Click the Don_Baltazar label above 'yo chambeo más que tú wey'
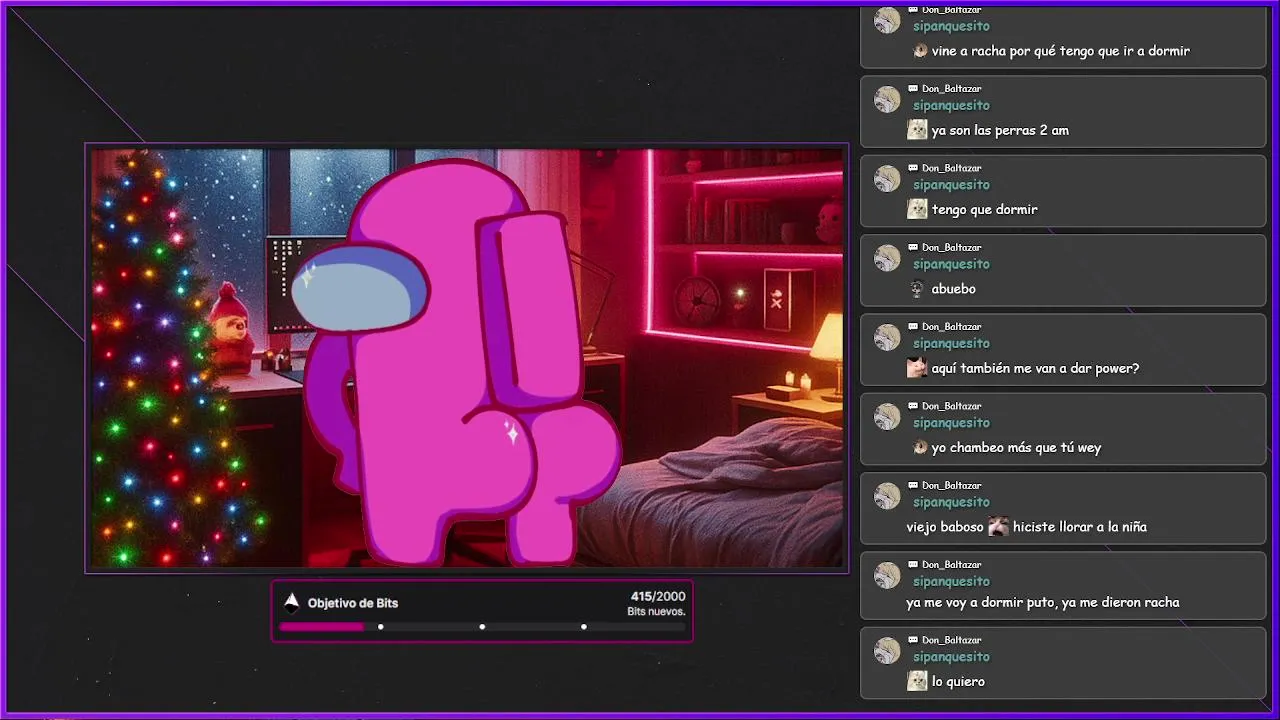The height and width of the screenshot is (720, 1280). [x=951, y=406]
